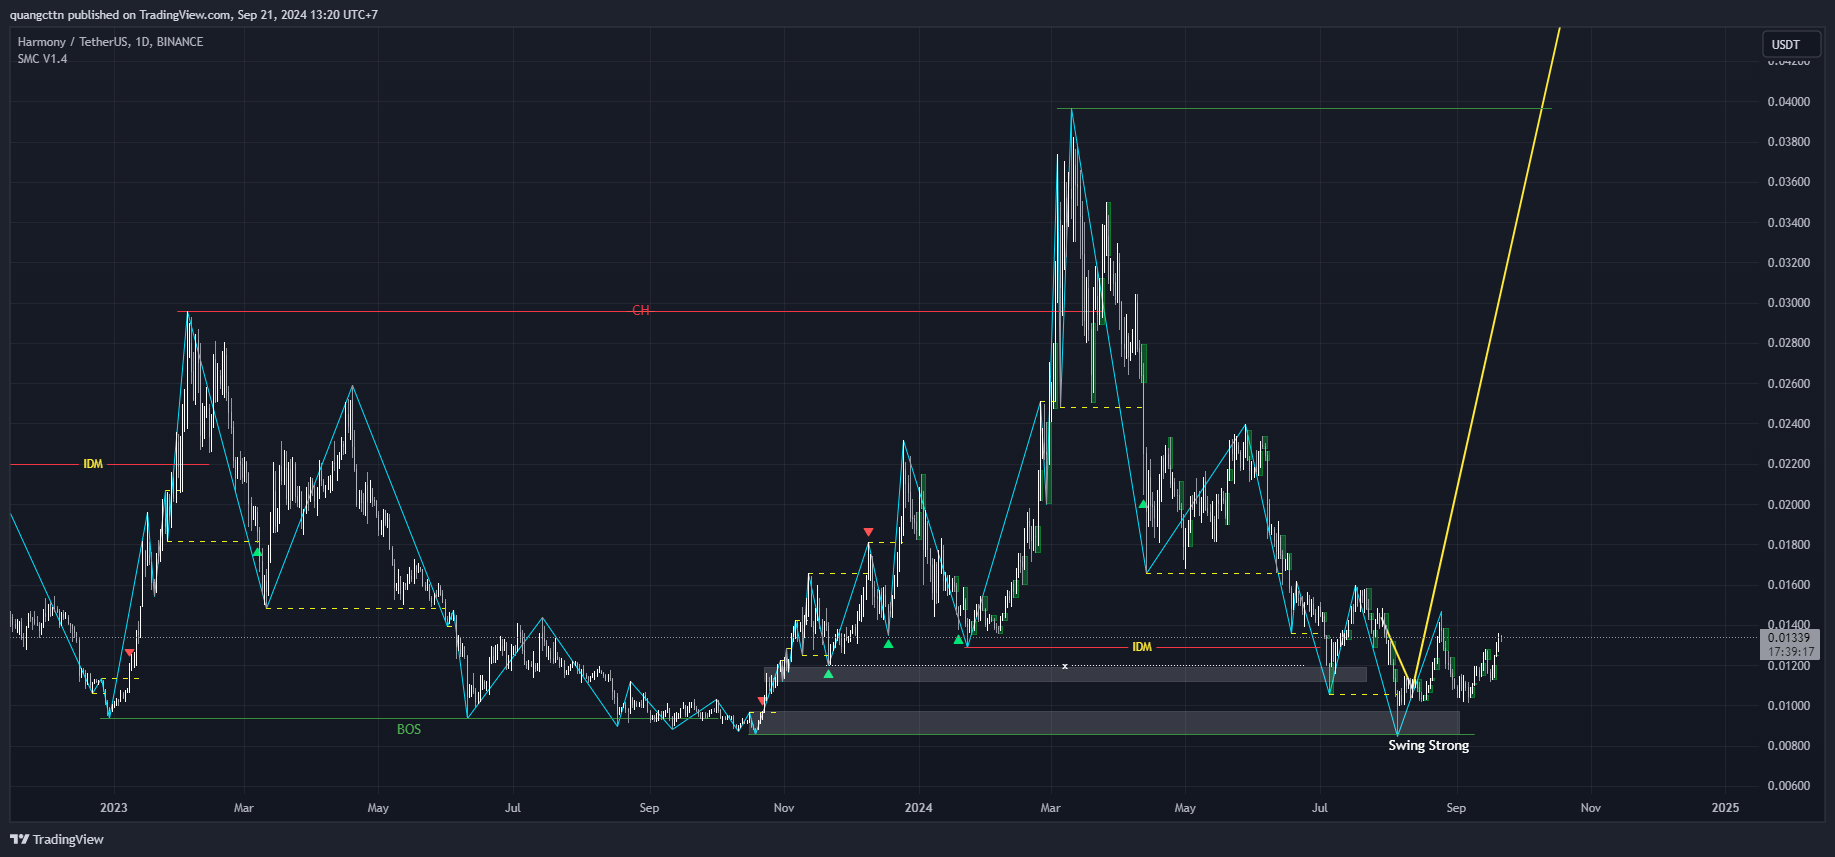Click the TradingView logo

57,839
